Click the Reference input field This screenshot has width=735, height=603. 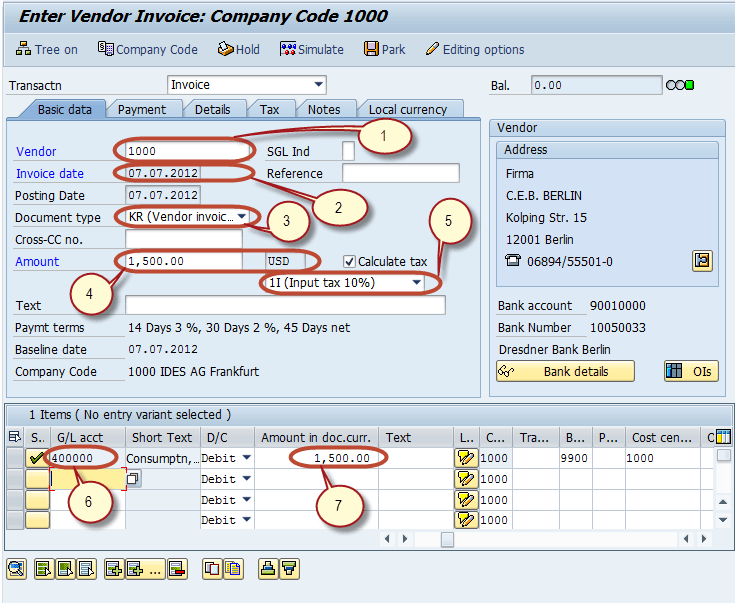400,173
